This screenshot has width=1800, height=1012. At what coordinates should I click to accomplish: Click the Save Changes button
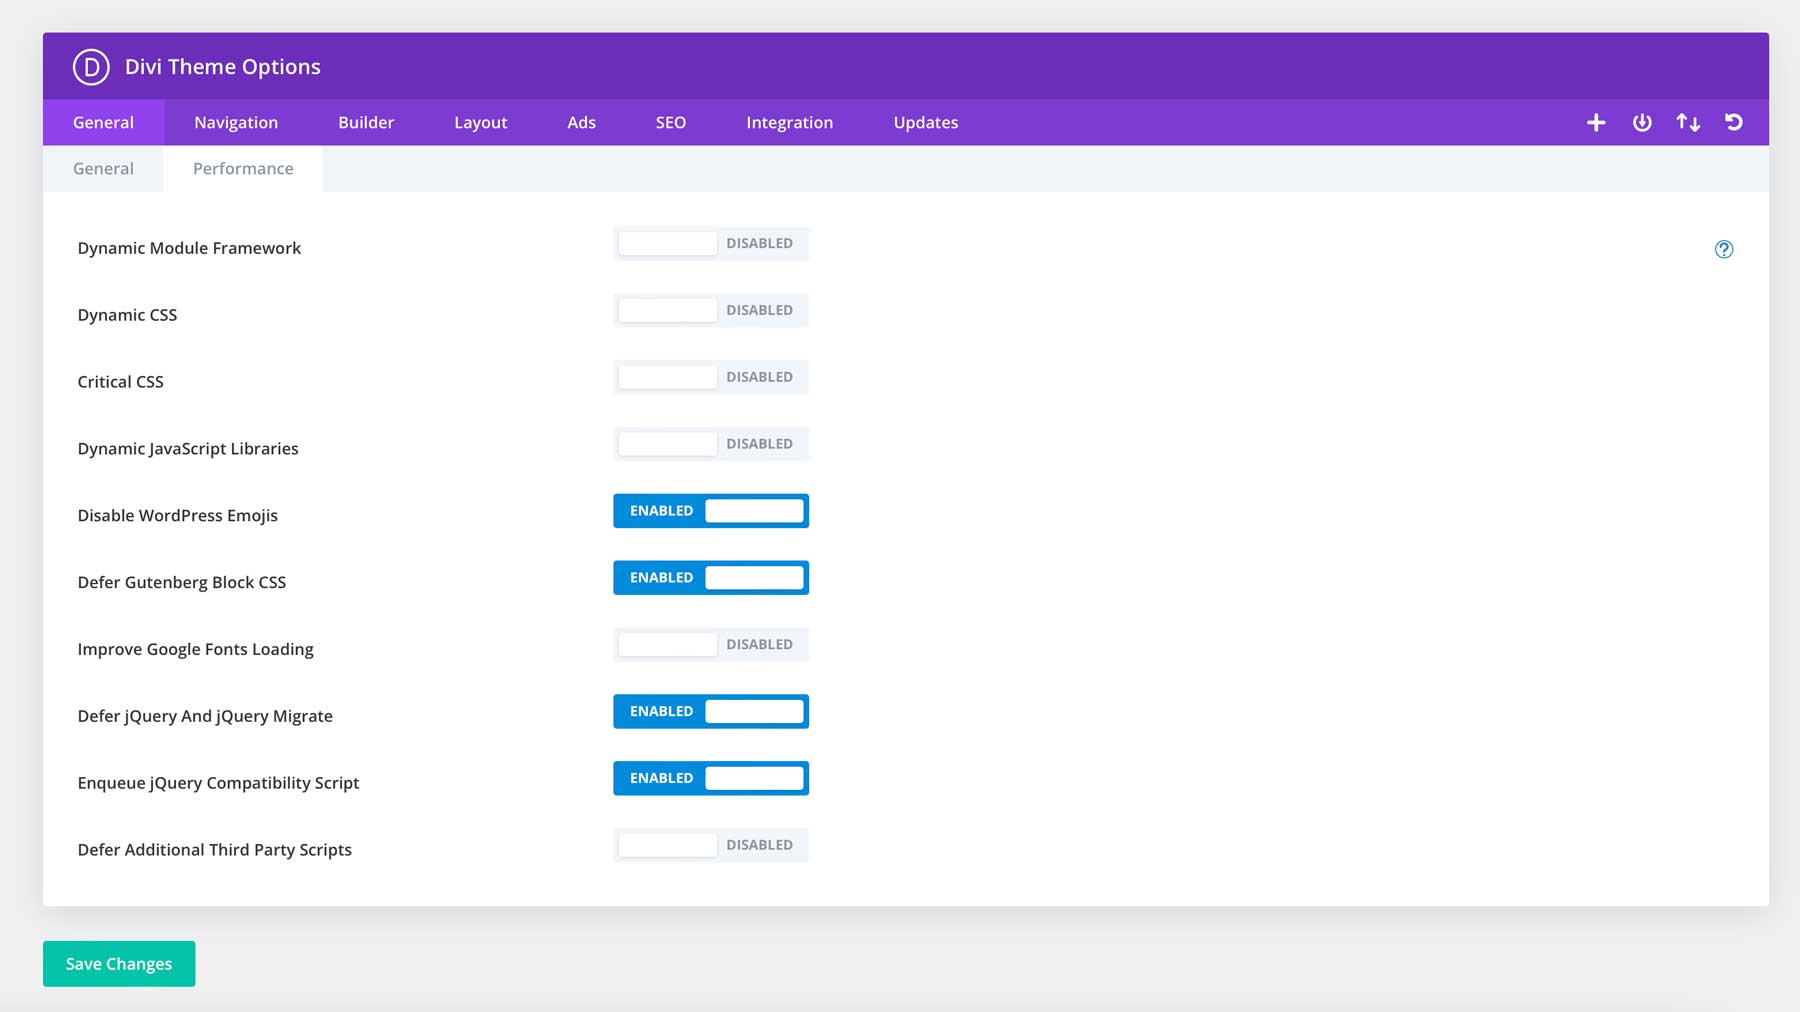118,963
